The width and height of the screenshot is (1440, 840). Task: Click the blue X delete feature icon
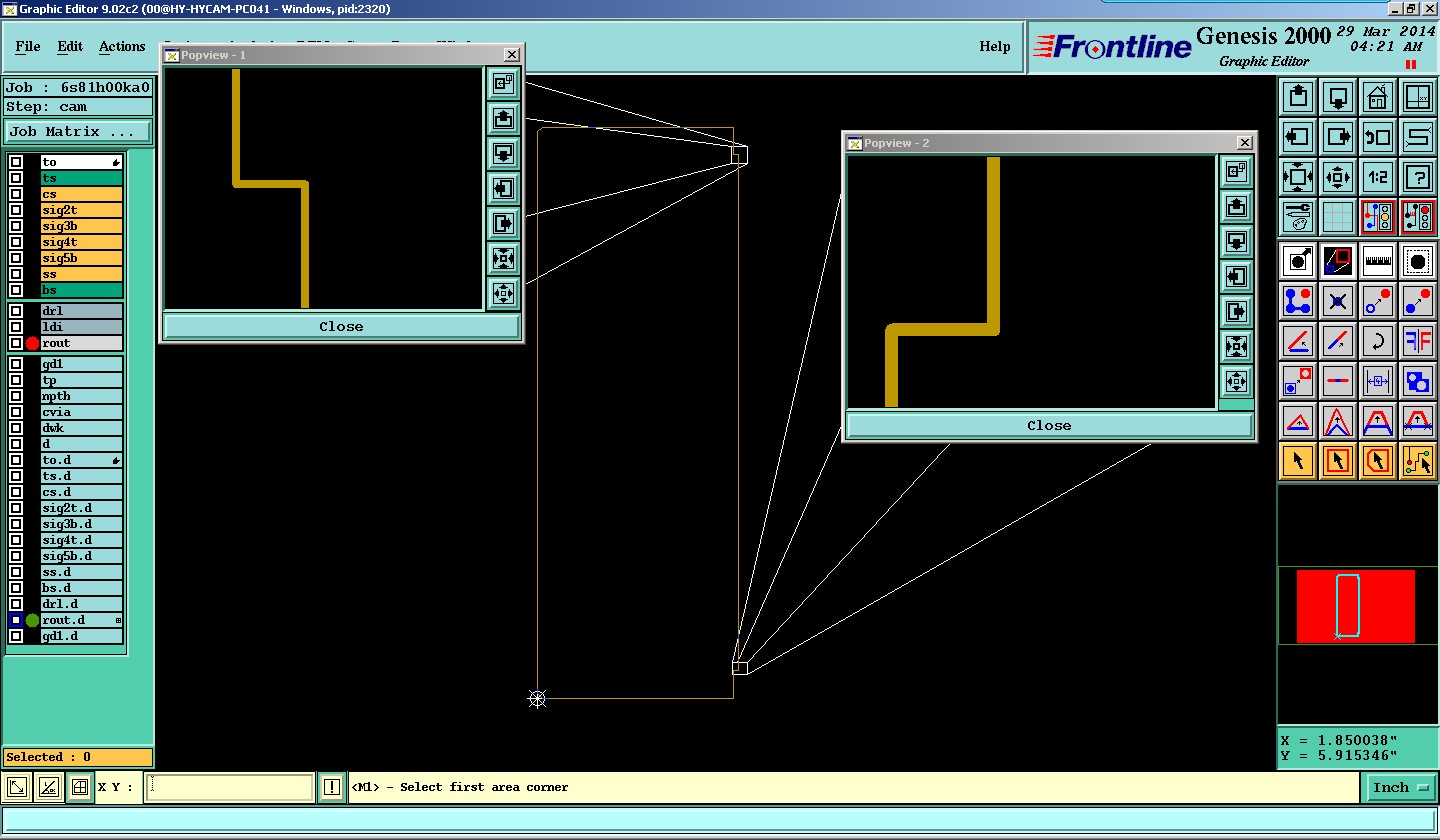[1338, 301]
